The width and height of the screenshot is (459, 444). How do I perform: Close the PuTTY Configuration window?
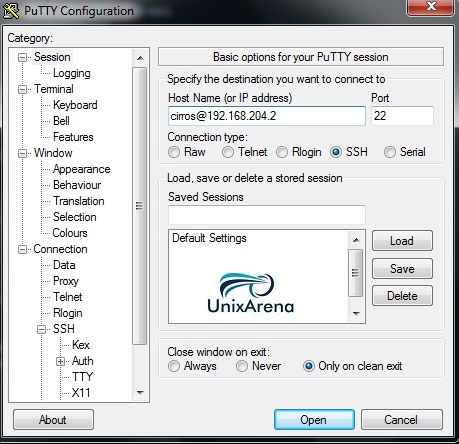[x=431, y=7]
